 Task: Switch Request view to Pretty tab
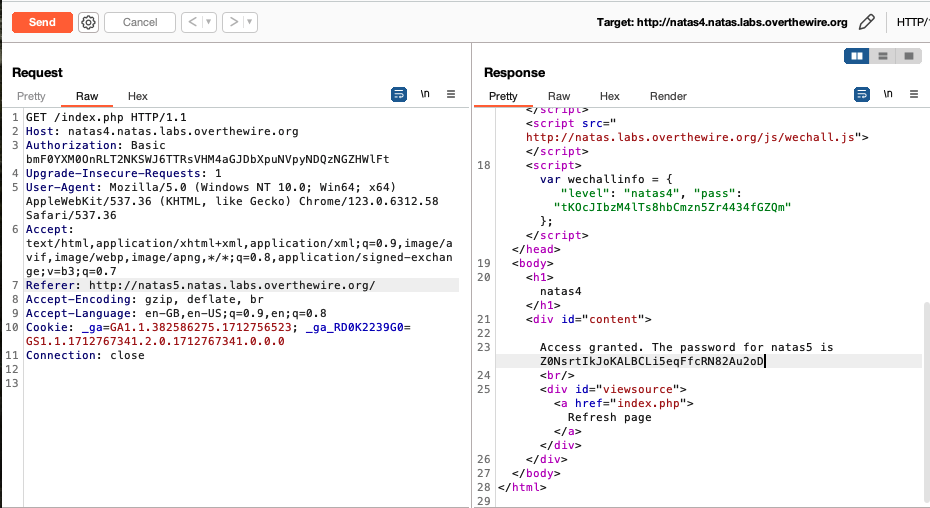(31, 96)
